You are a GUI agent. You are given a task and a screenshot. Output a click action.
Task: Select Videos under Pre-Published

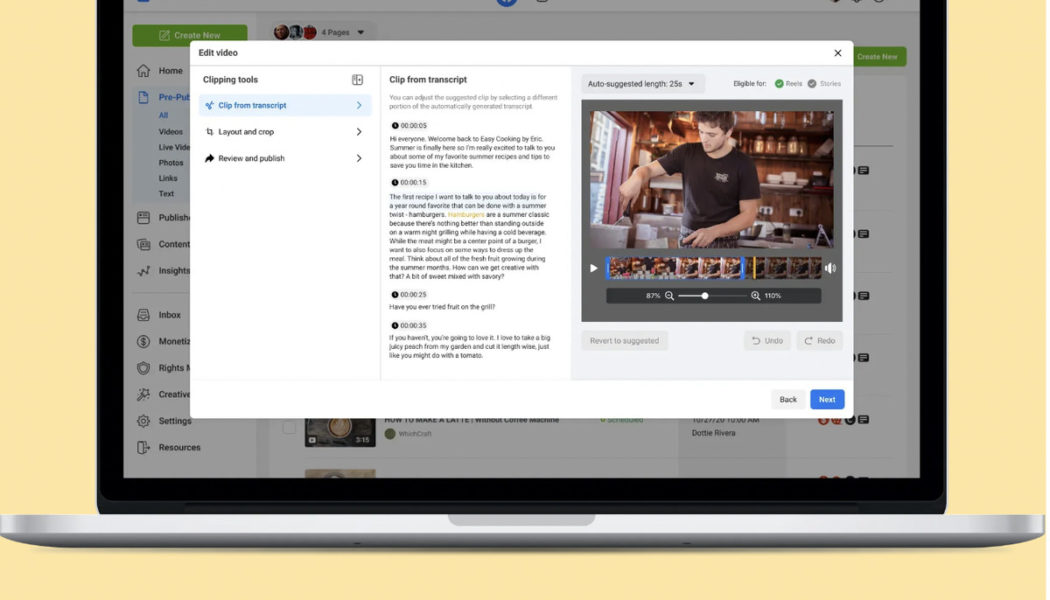click(170, 130)
